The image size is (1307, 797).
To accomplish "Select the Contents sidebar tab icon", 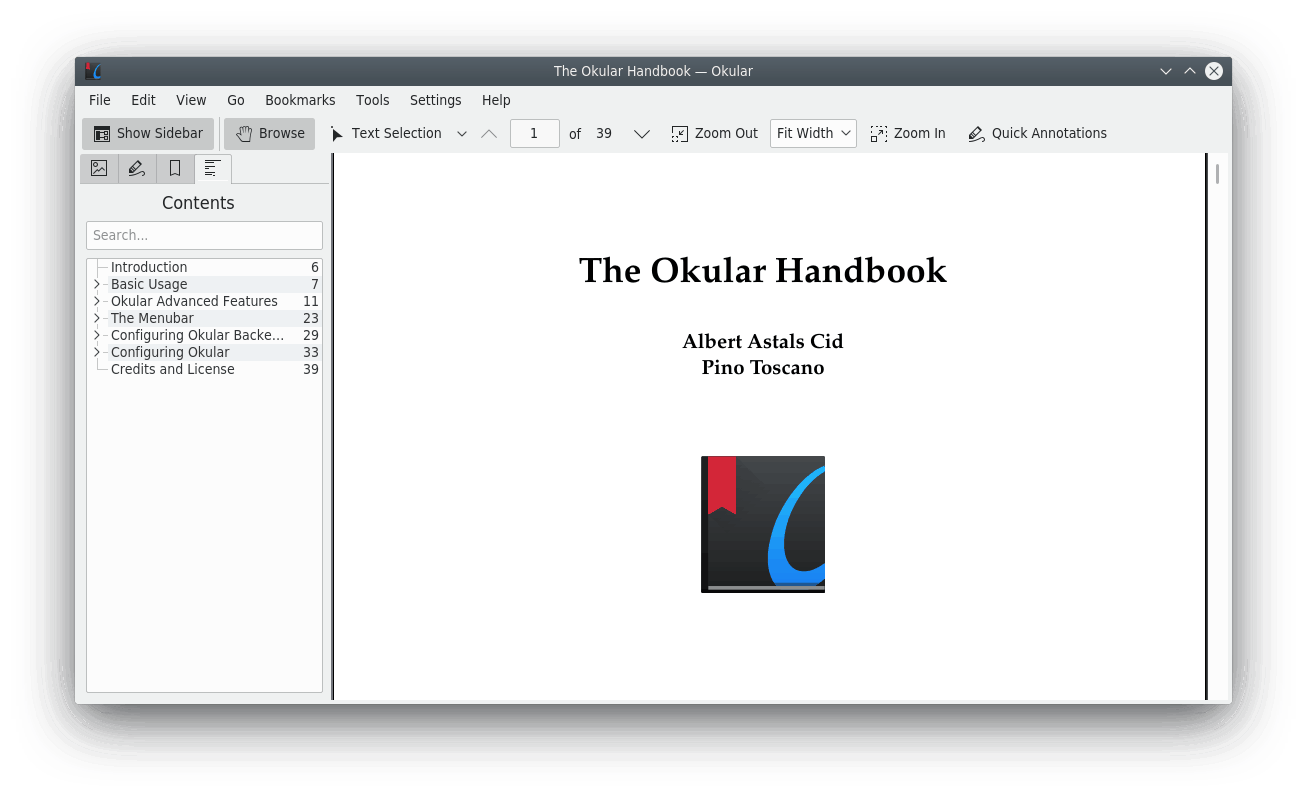I will (212, 169).
